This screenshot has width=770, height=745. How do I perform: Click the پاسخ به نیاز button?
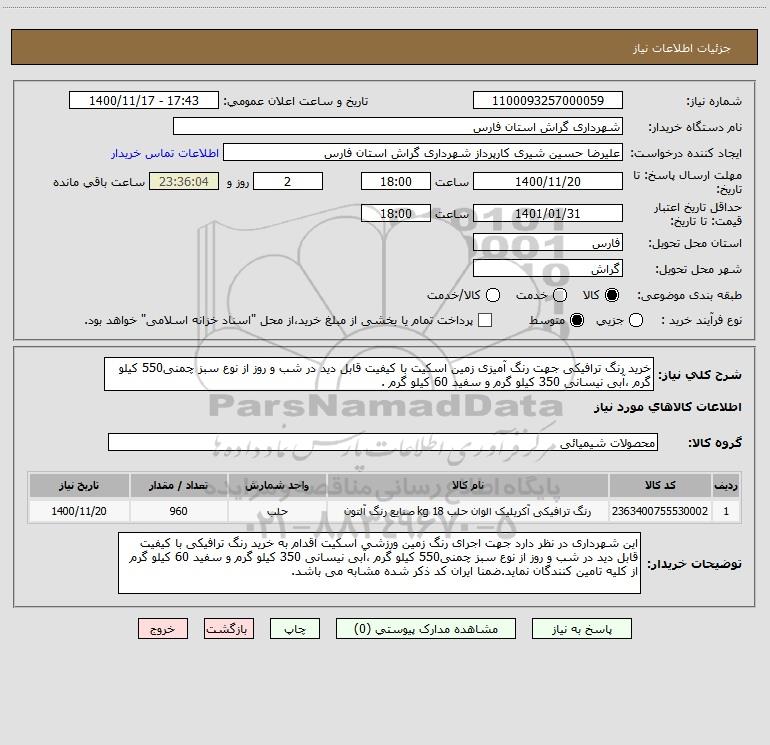(x=582, y=629)
